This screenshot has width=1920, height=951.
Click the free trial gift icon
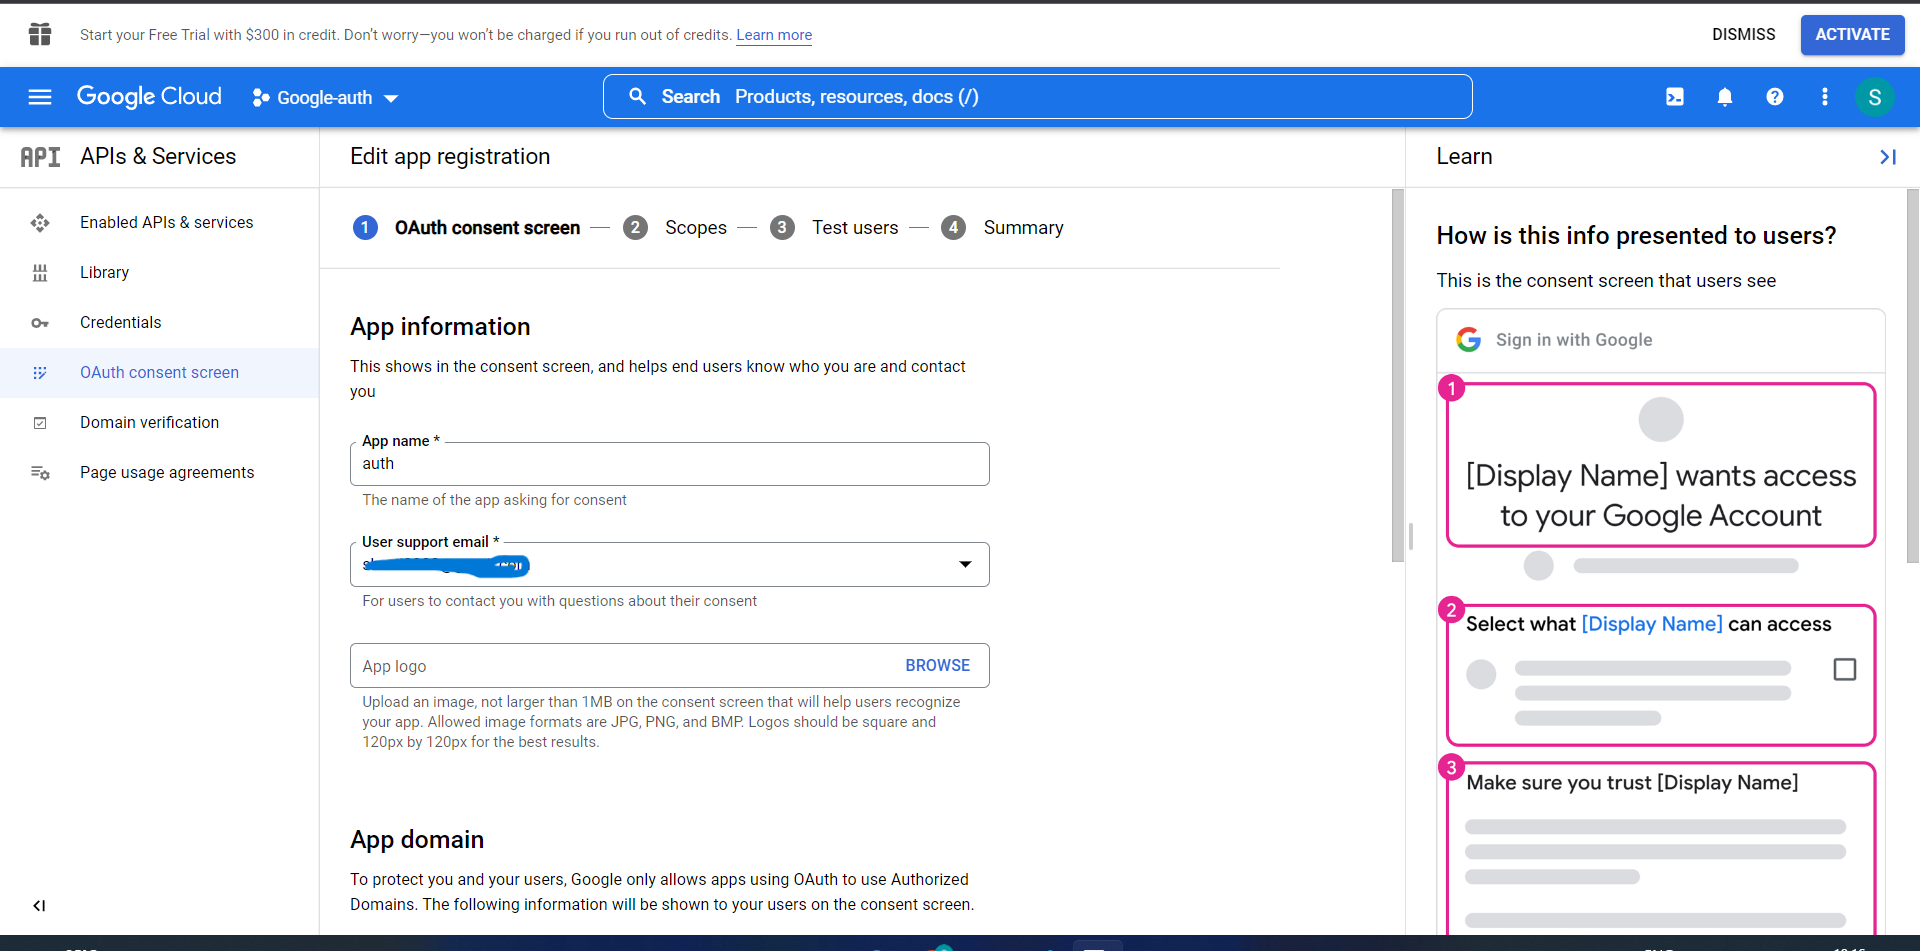(x=40, y=35)
